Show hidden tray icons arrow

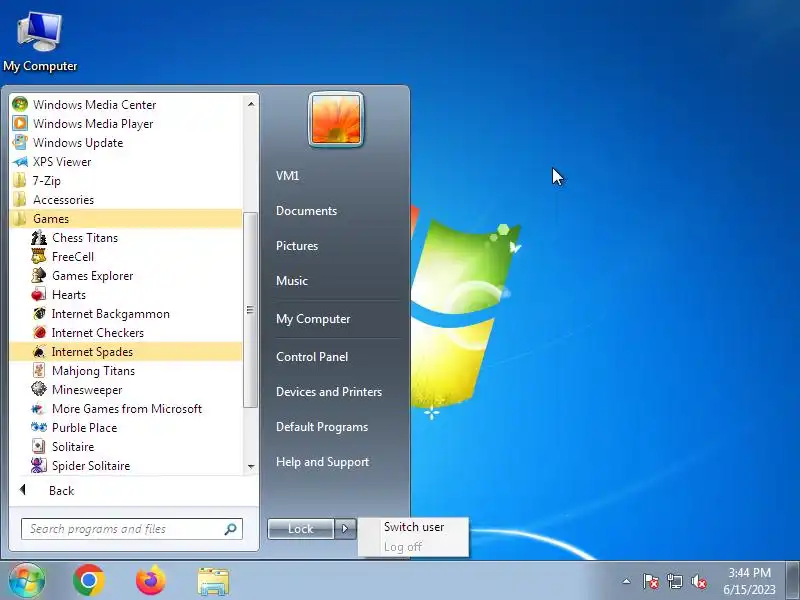coord(627,581)
